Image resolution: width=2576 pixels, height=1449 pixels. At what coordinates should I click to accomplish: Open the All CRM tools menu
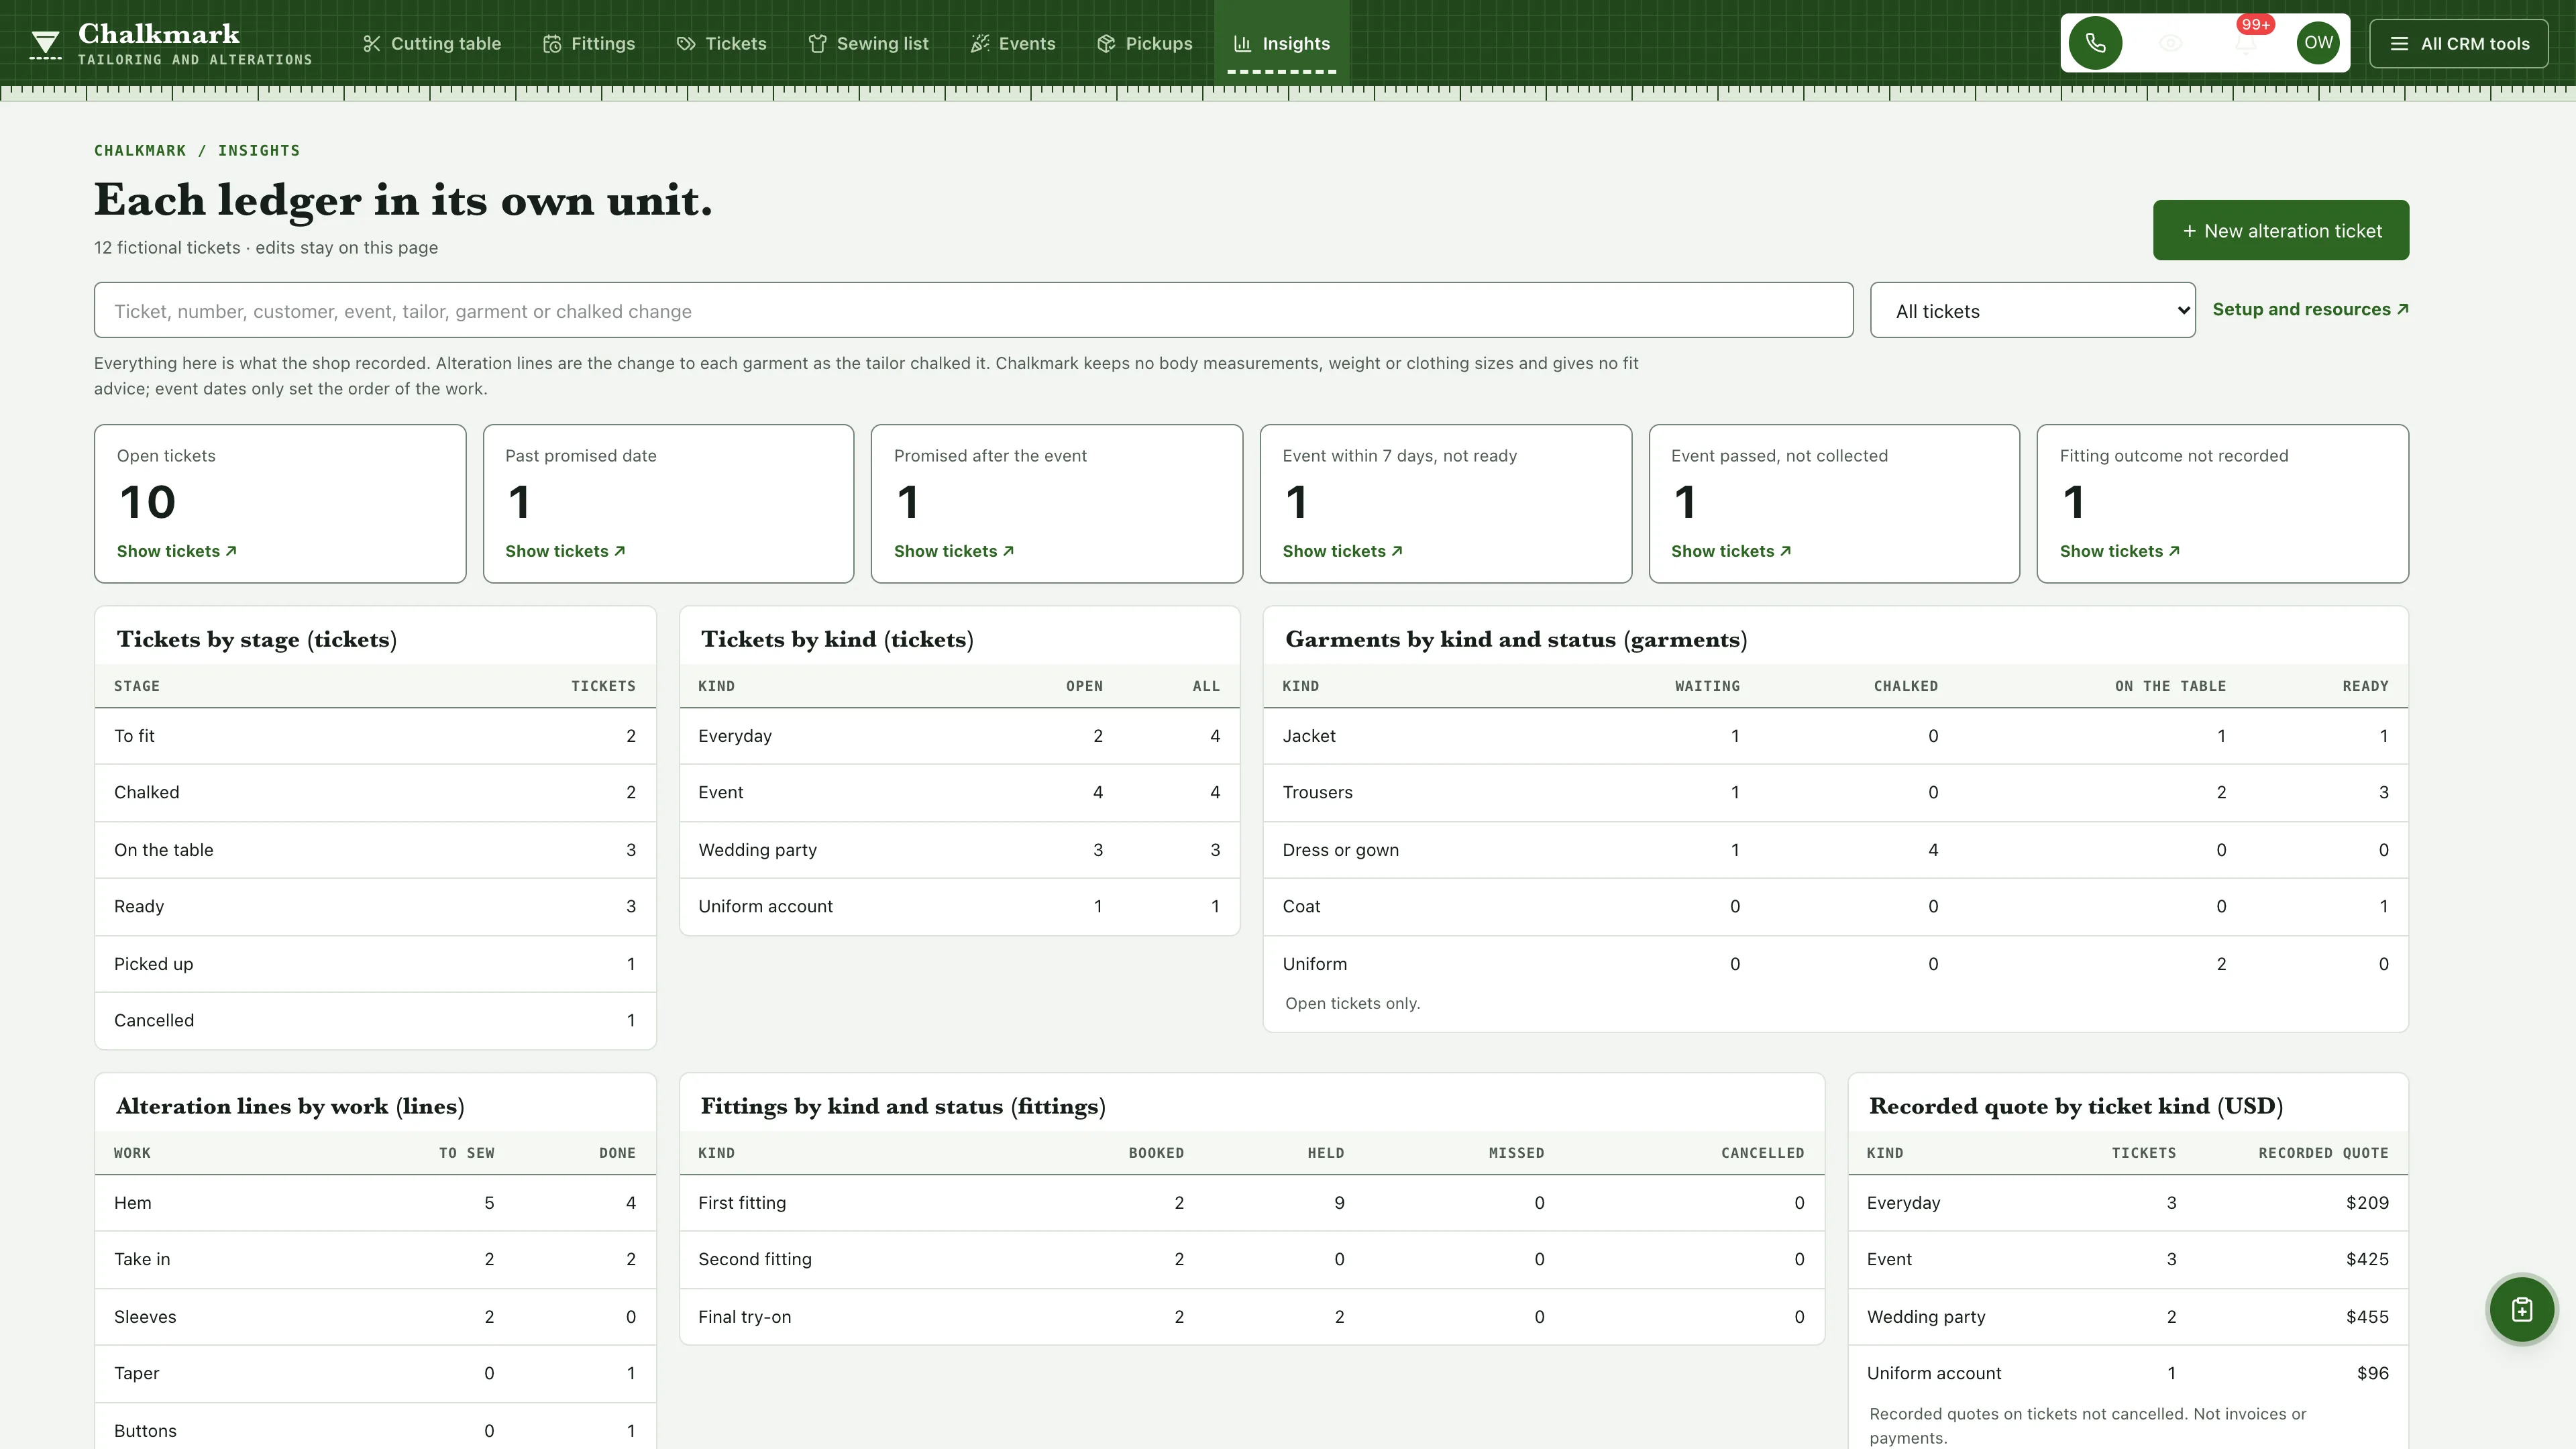click(x=2459, y=44)
